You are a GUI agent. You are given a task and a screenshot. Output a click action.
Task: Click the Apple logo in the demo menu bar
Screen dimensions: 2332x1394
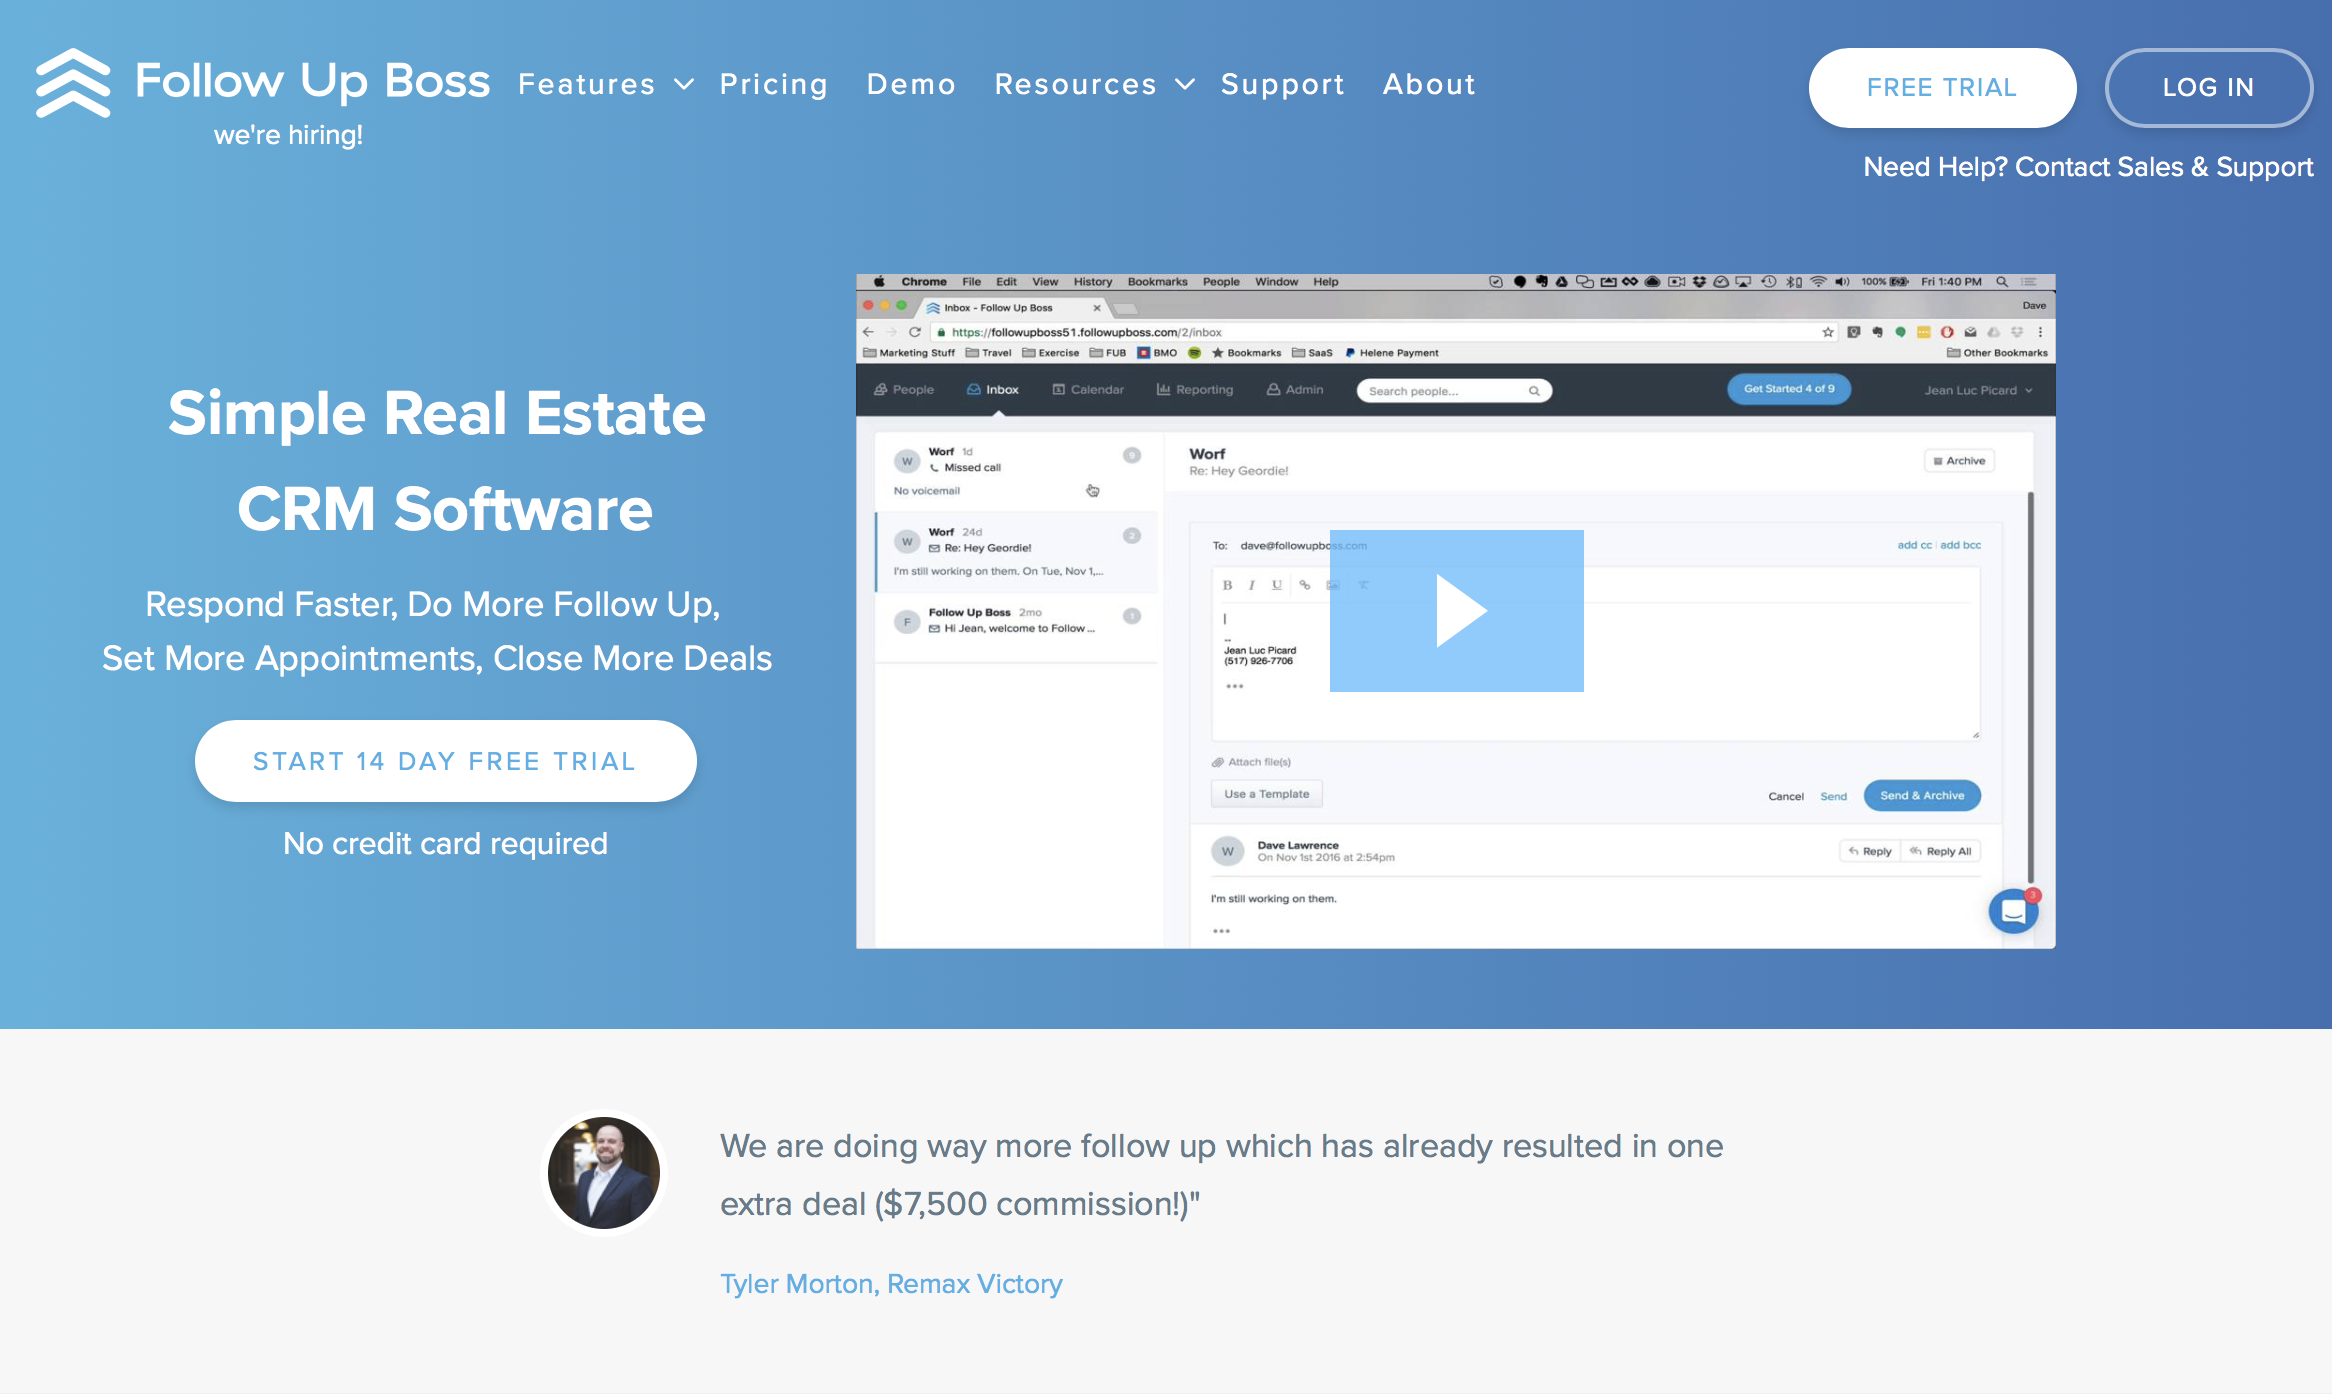pos(879,282)
